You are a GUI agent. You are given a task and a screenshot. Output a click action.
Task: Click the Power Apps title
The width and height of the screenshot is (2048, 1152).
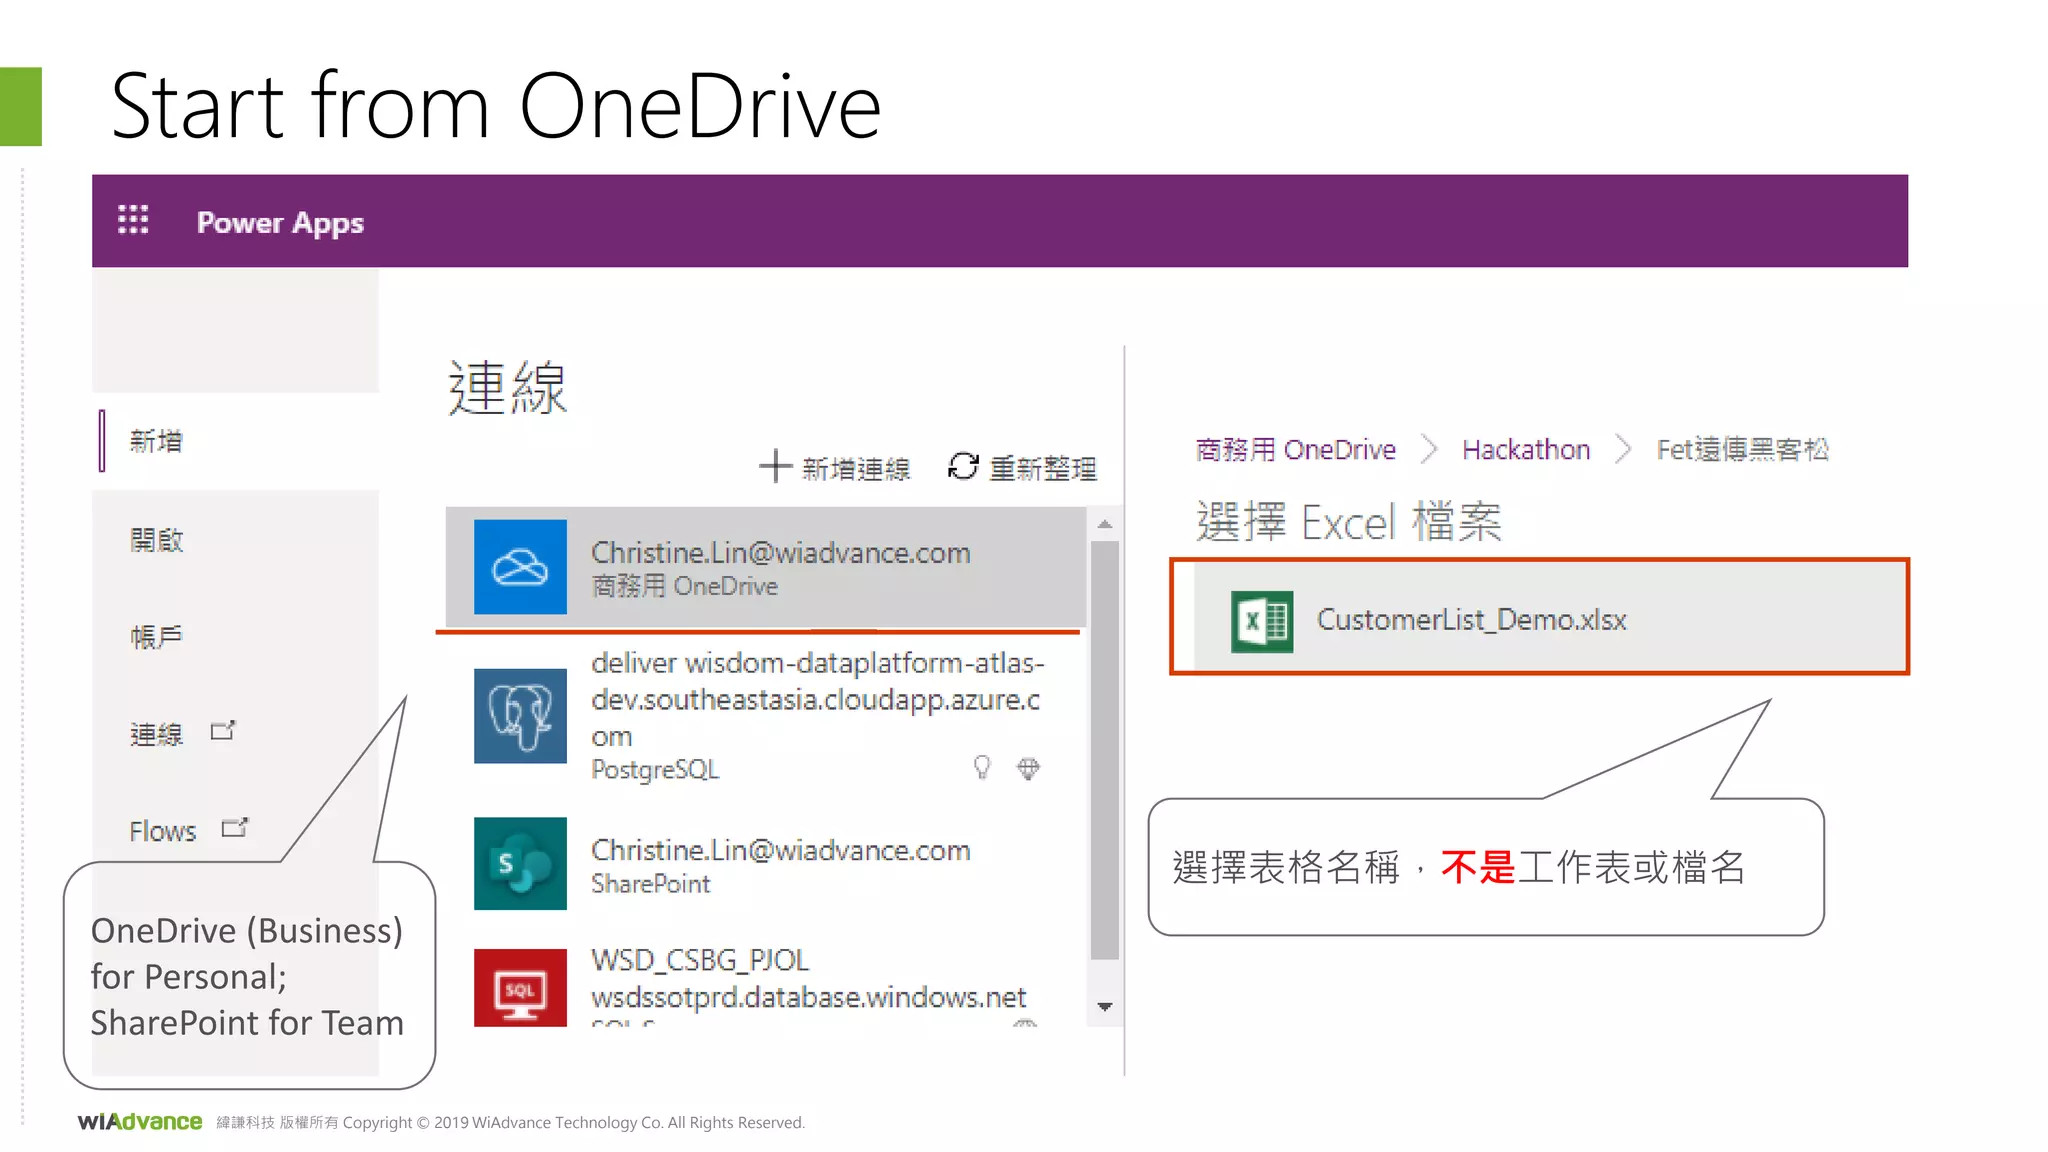pos(280,222)
